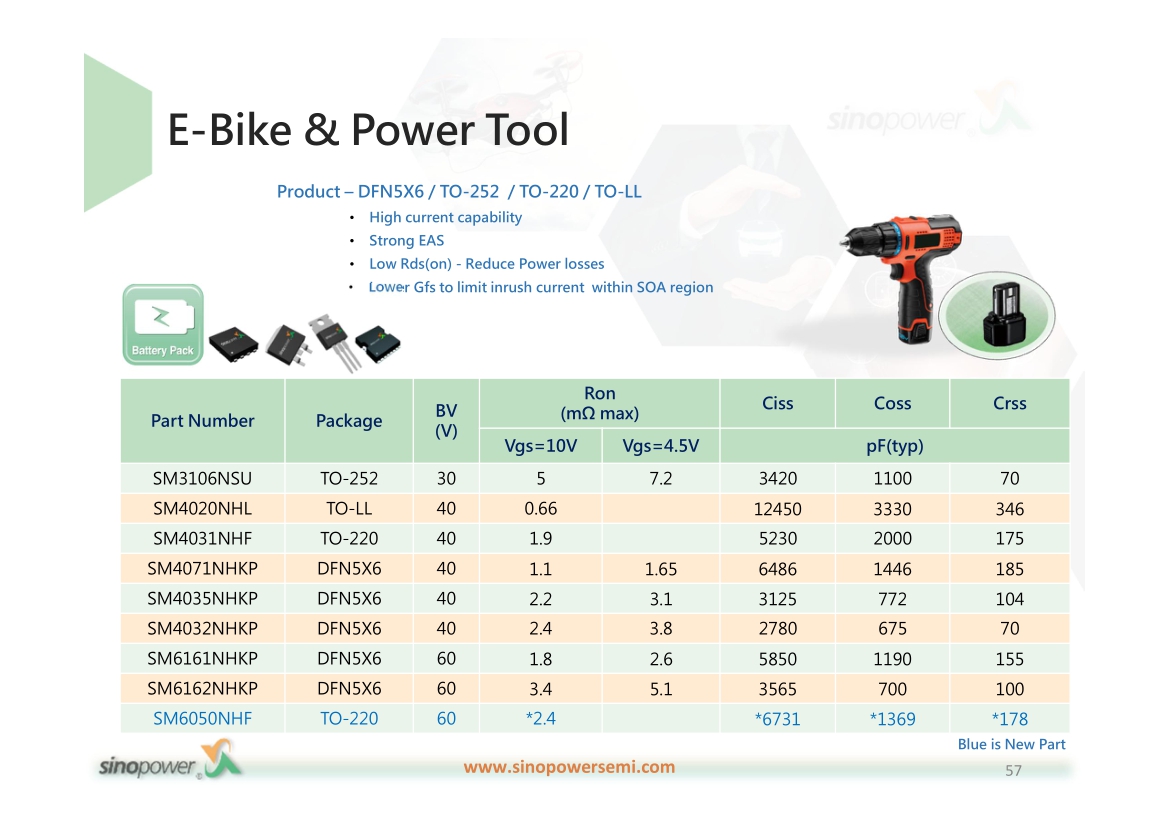Click part number SM6162NHKP
This screenshot has width=1170, height=827.
pos(202,689)
